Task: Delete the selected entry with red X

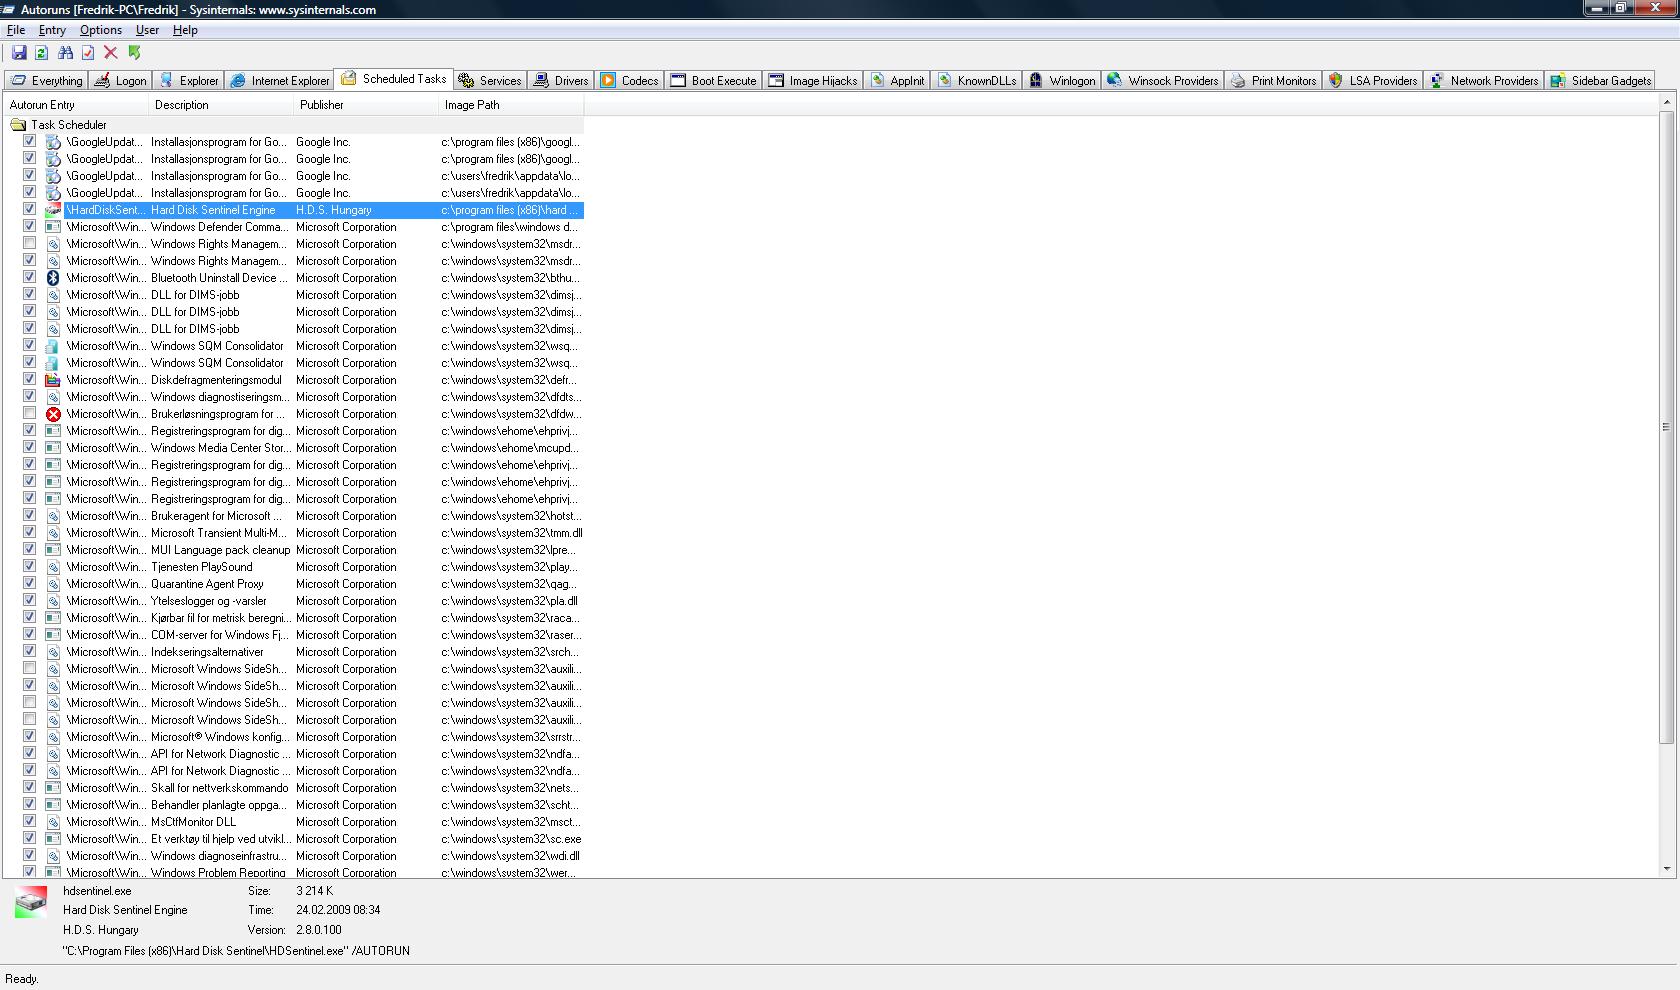Action: tap(111, 53)
